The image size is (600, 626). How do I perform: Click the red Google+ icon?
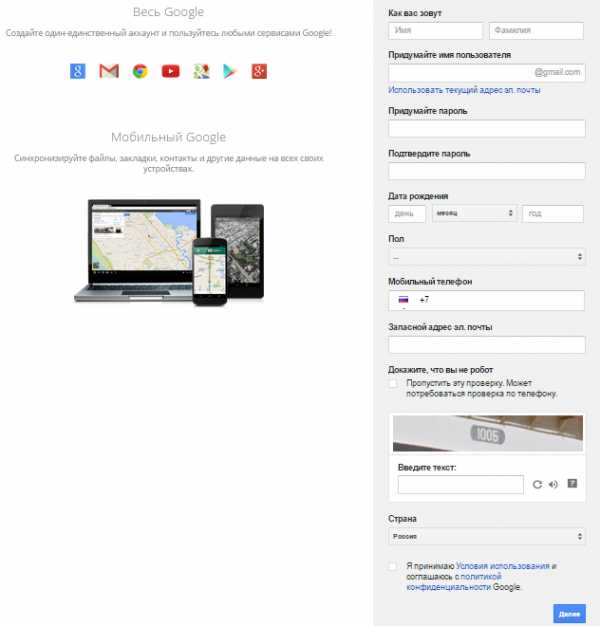pyautogui.click(x=259, y=71)
